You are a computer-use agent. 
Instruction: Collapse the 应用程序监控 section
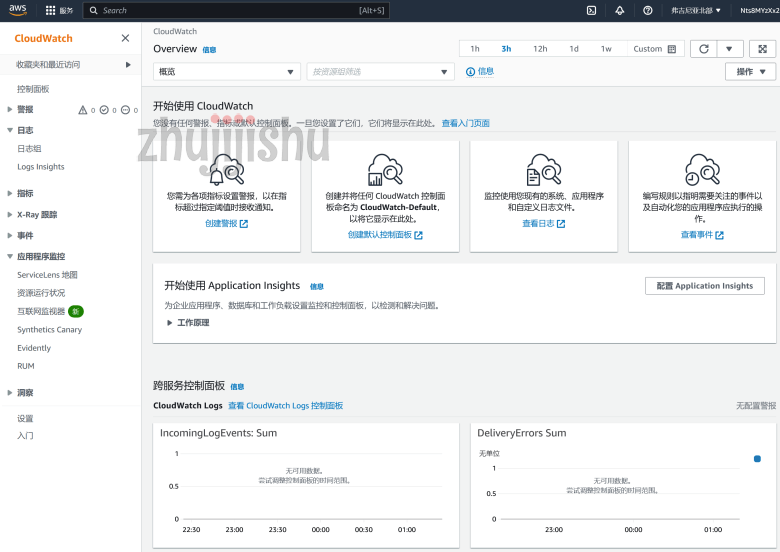pyautogui.click(x=9, y=257)
